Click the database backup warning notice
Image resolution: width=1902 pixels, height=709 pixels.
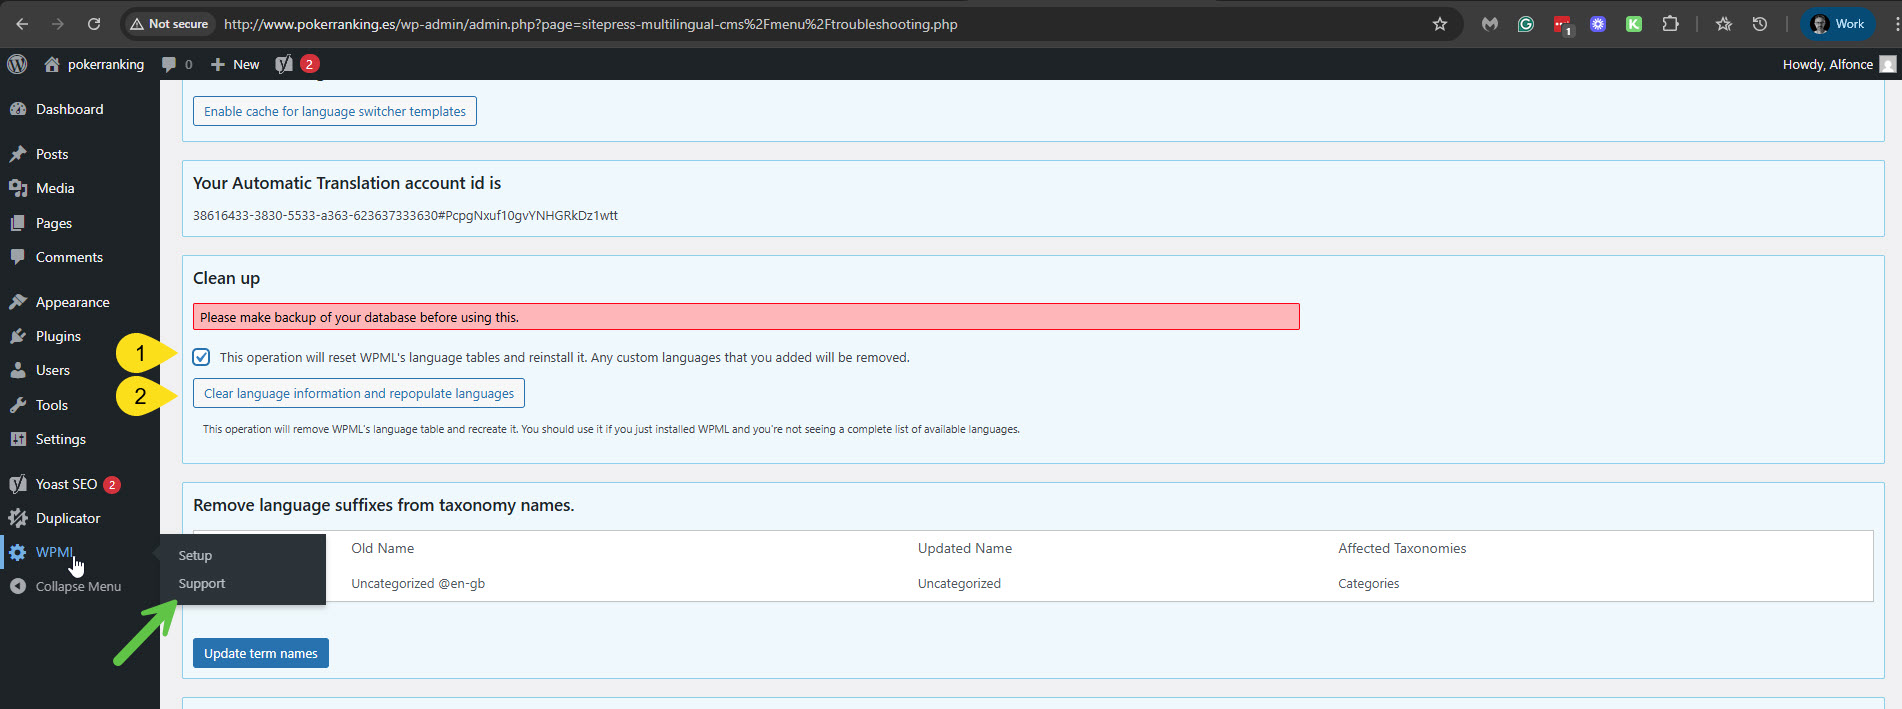(746, 317)
